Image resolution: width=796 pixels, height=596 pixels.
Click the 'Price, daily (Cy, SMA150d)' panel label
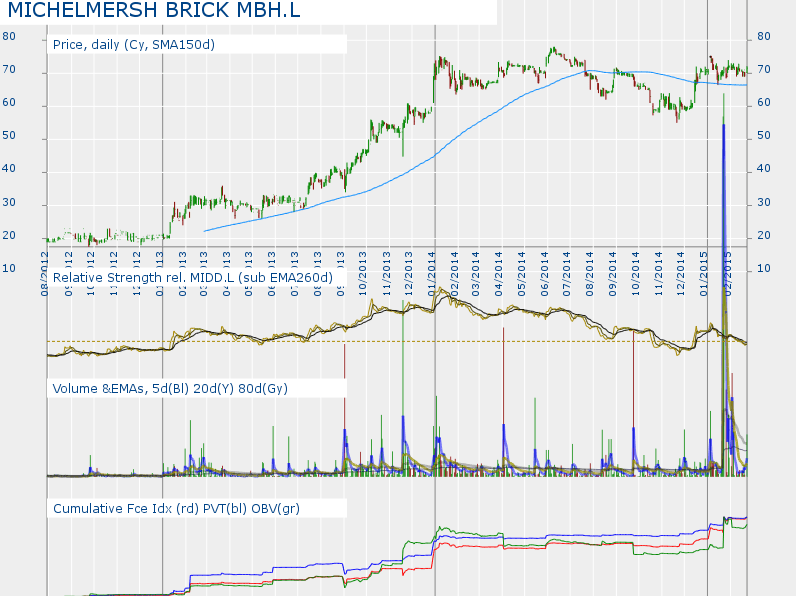134,45
